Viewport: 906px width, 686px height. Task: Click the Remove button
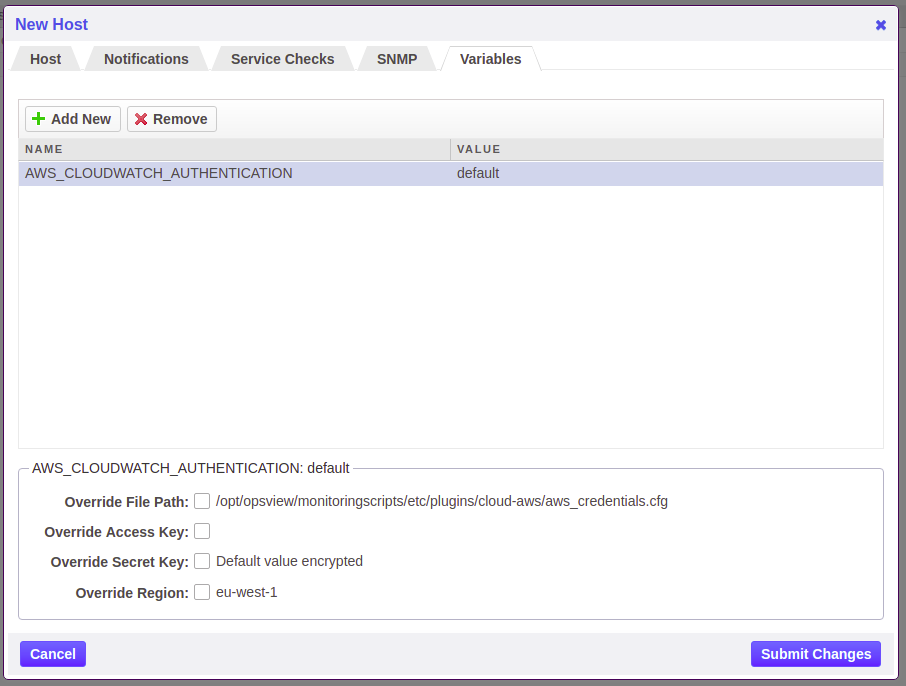[x=171, y=118]
